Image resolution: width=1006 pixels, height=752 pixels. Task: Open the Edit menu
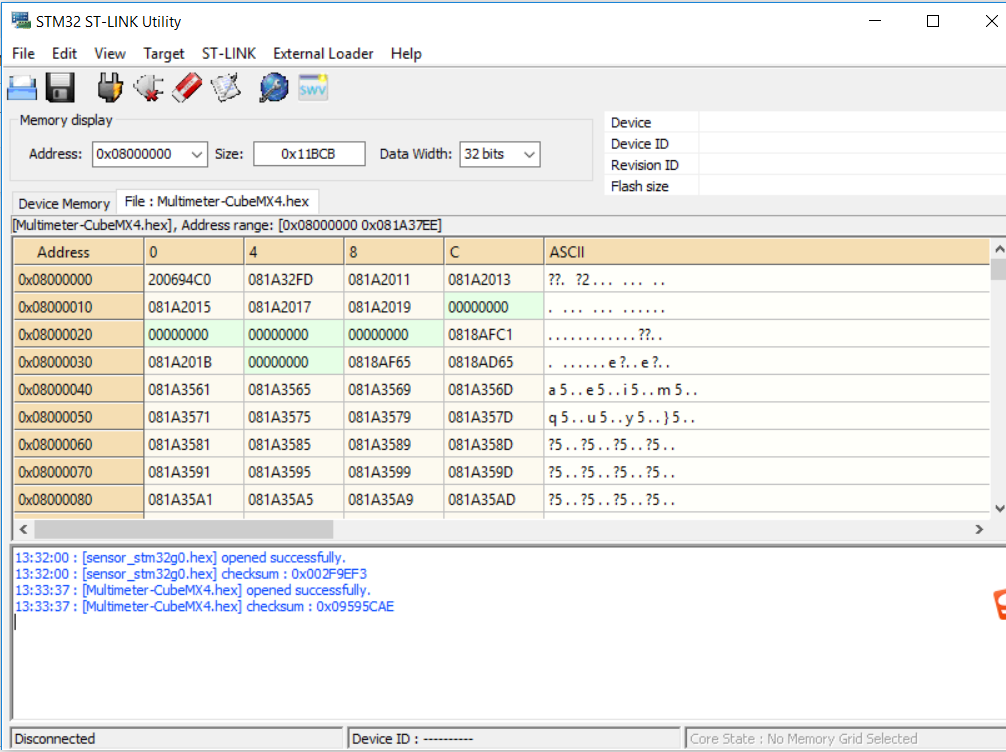click(64, 53)
